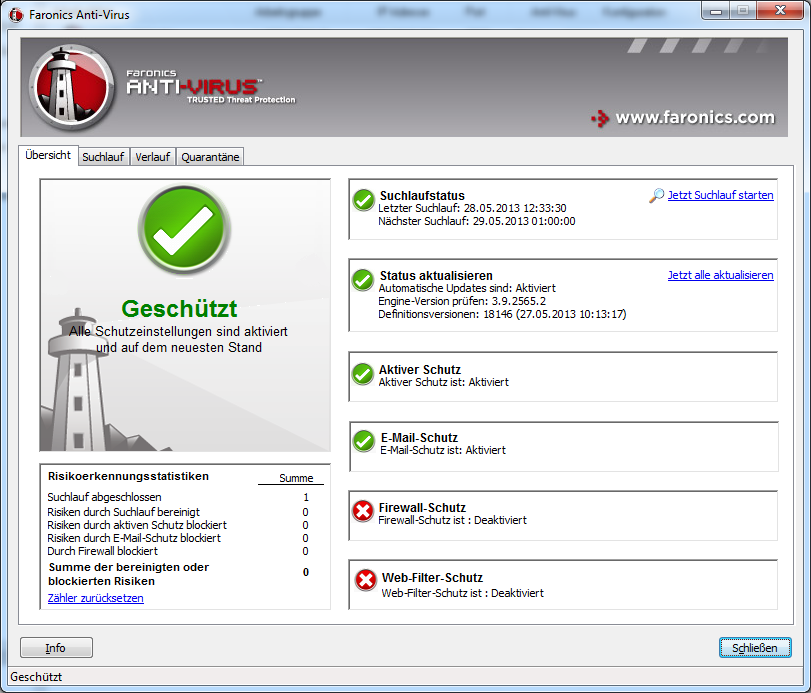Image resolution: width=811 pixels, height=693 pixels.
Task: Click the Geschützt headline text
Action: coord(179,309)
